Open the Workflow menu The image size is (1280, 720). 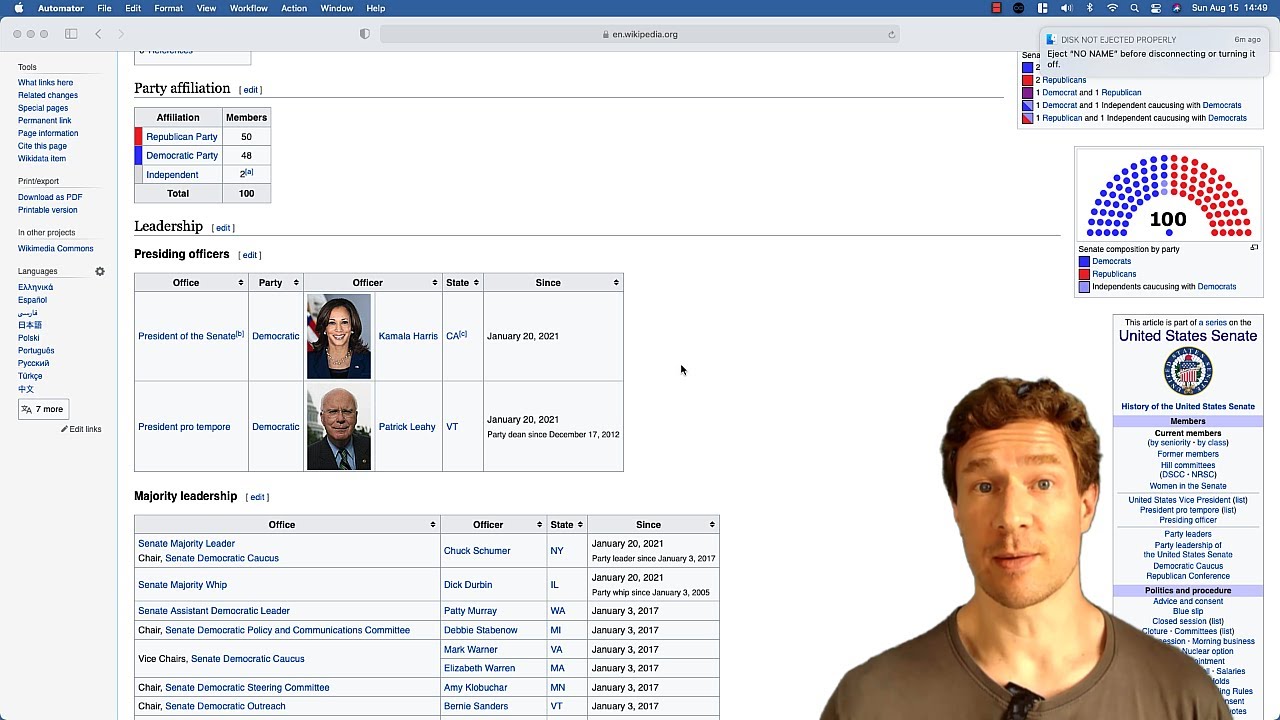(x=248, y=8)
